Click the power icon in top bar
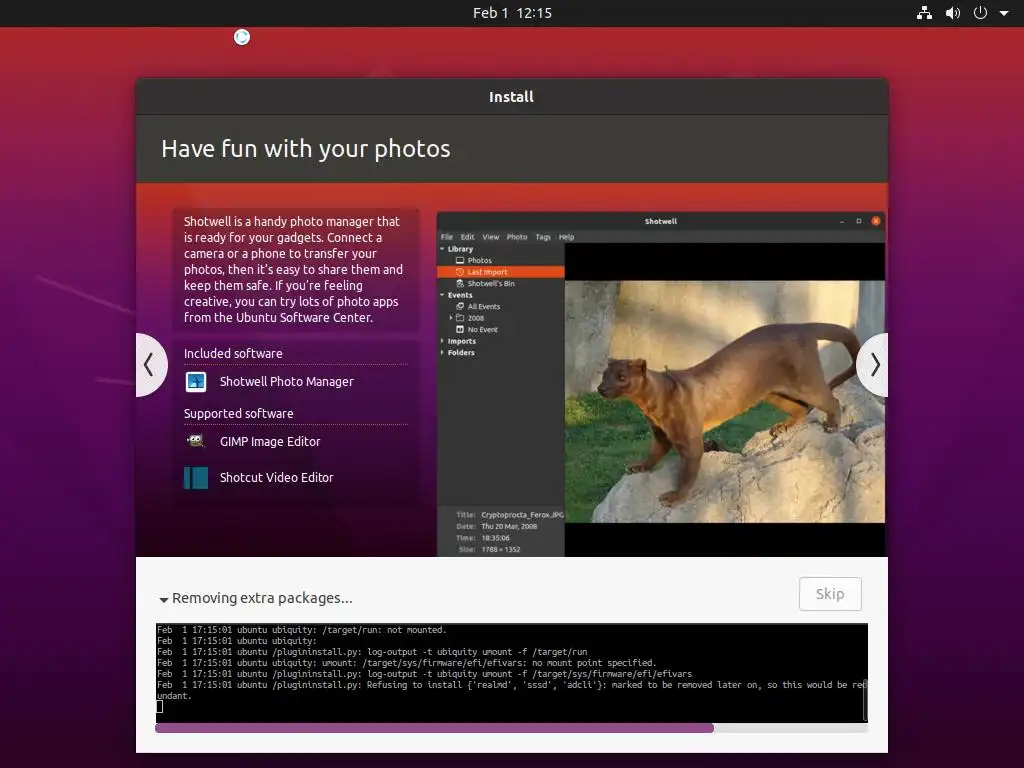This screenshot has width=1024, height=768. coord(980,13)
